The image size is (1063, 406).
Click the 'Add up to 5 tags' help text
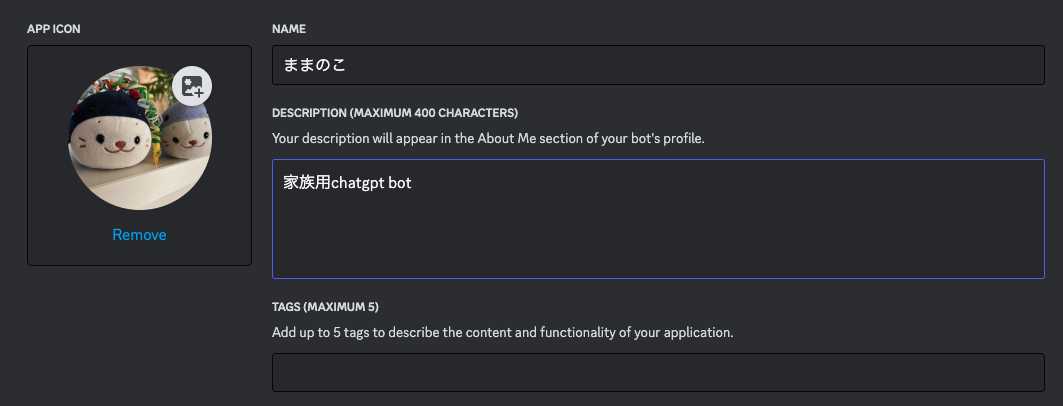click(x=503, y=331)
